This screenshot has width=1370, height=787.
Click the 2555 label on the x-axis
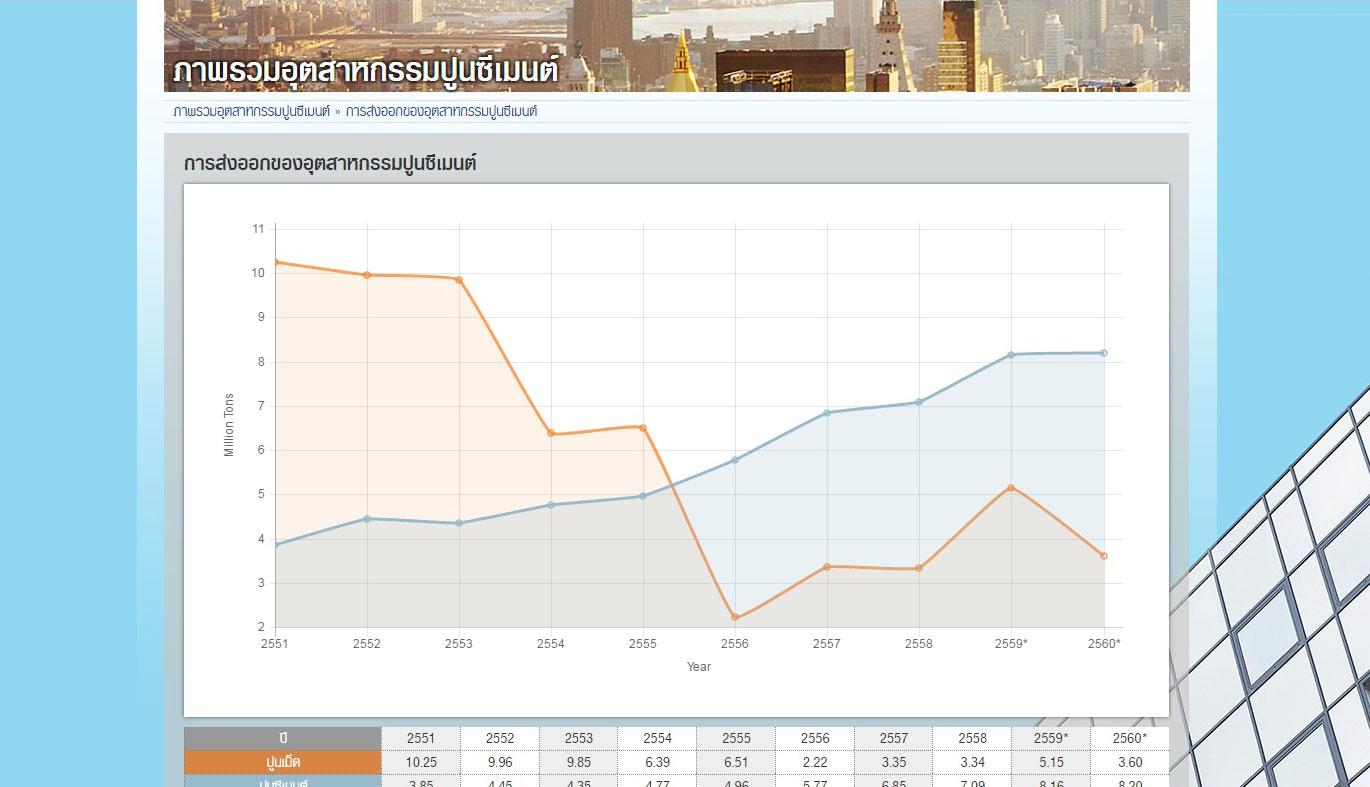[643, 644]
